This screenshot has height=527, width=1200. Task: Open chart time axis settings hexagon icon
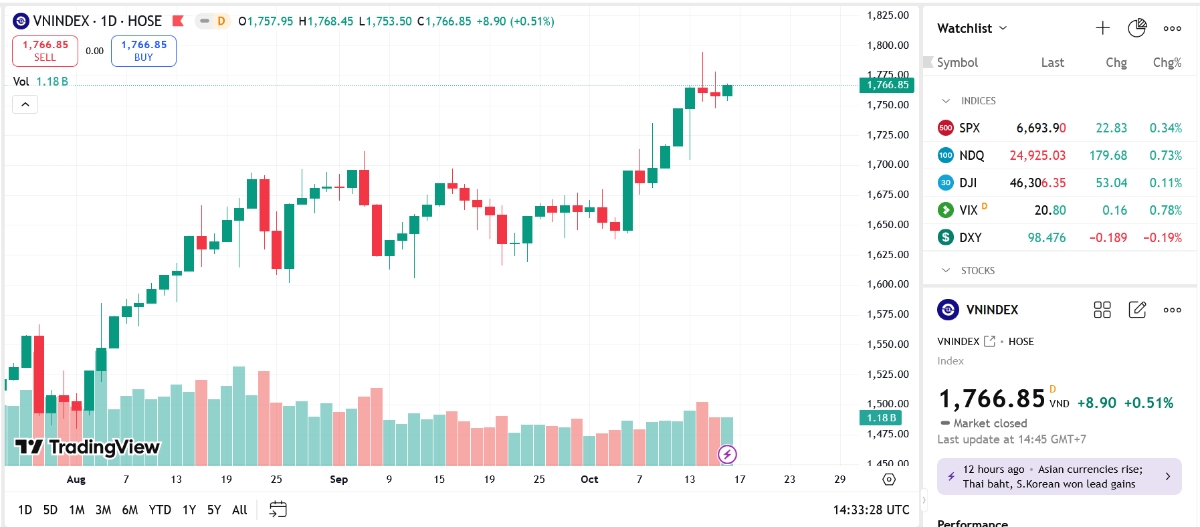click(889, 479)
